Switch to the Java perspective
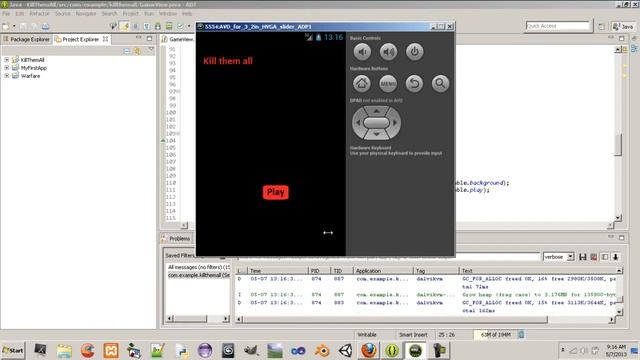This screenshot has height=360, width=640. pos(623,27)
